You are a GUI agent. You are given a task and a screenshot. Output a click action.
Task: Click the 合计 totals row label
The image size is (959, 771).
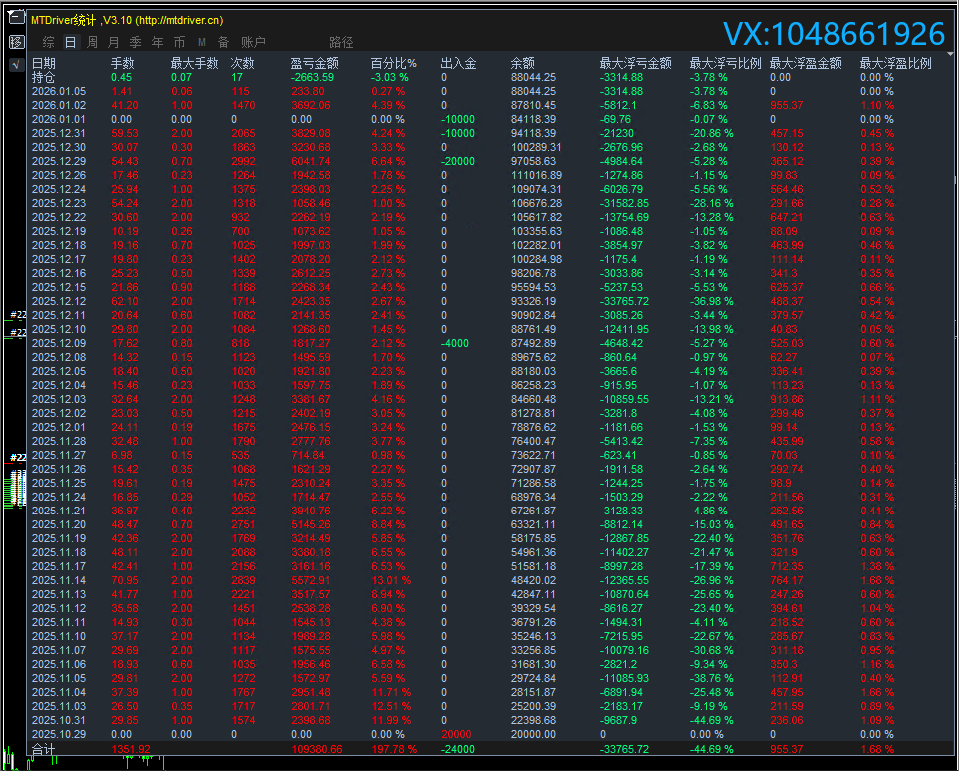click(44, 749)
